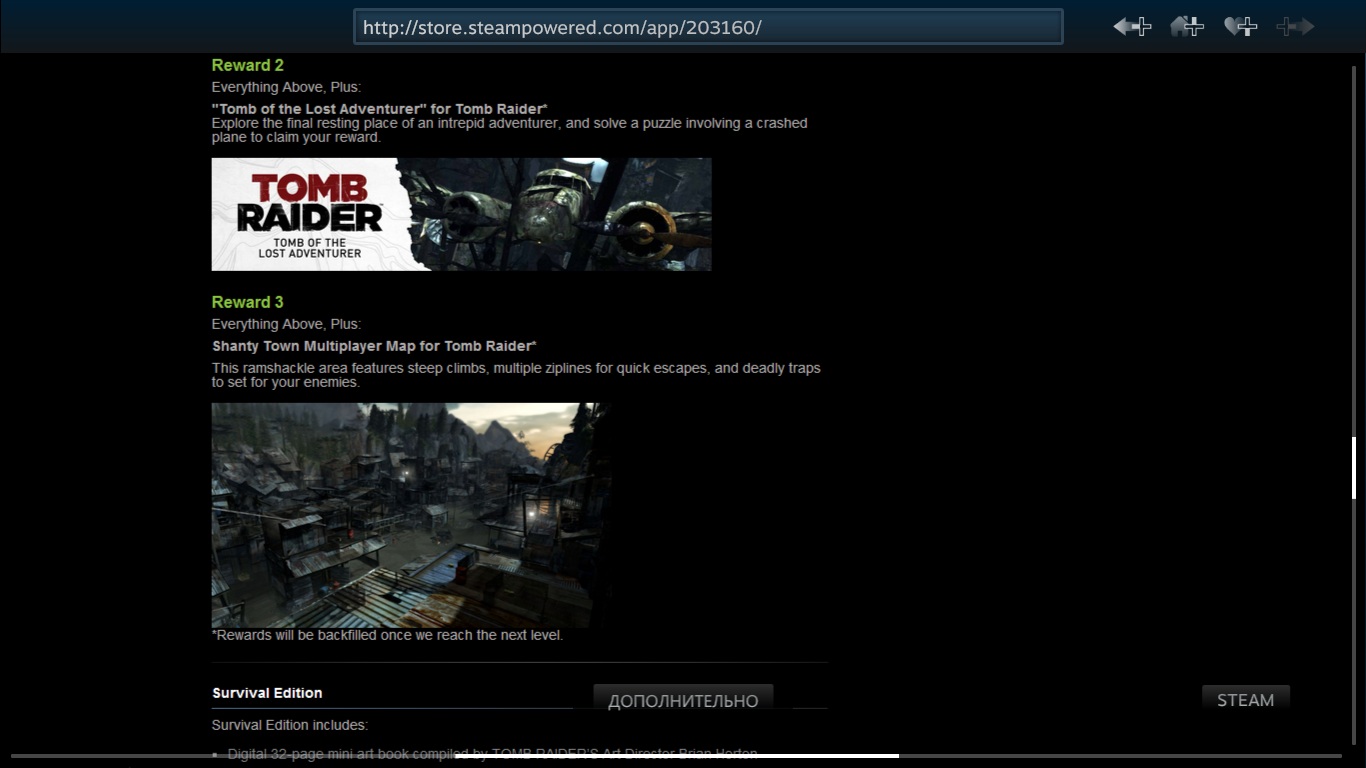
Task: Click "Tomb of the Lost Adventurer" title text
Action: pyautogui.click(x=379, y=108)
